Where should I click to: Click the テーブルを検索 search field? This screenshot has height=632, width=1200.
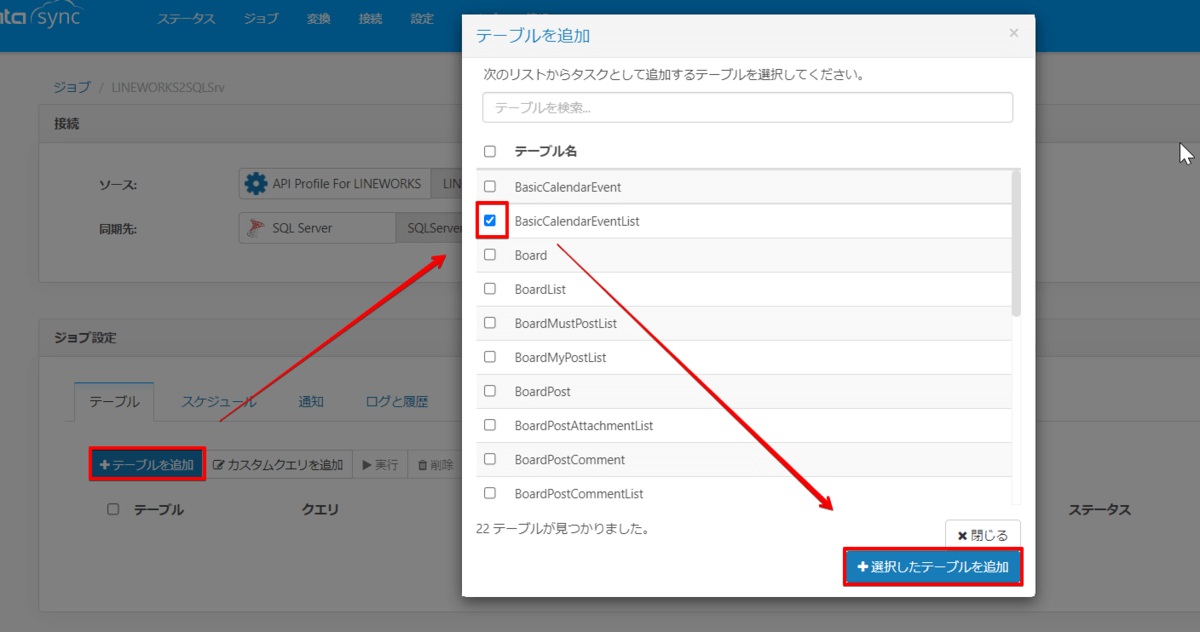(x=747, y=108)
